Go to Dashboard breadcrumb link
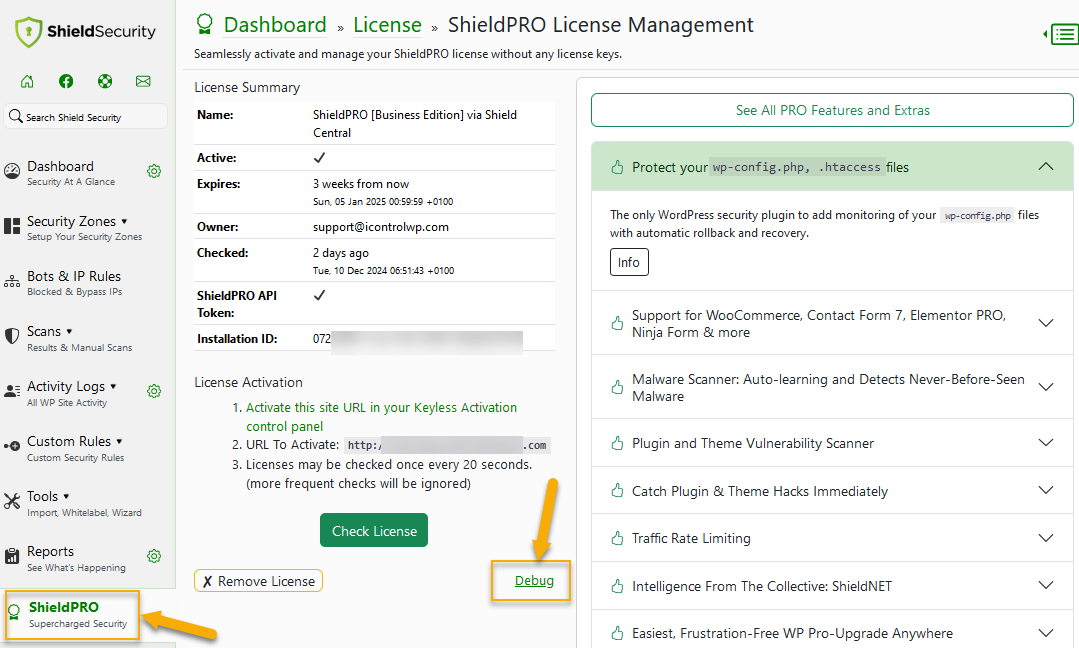 275,25
